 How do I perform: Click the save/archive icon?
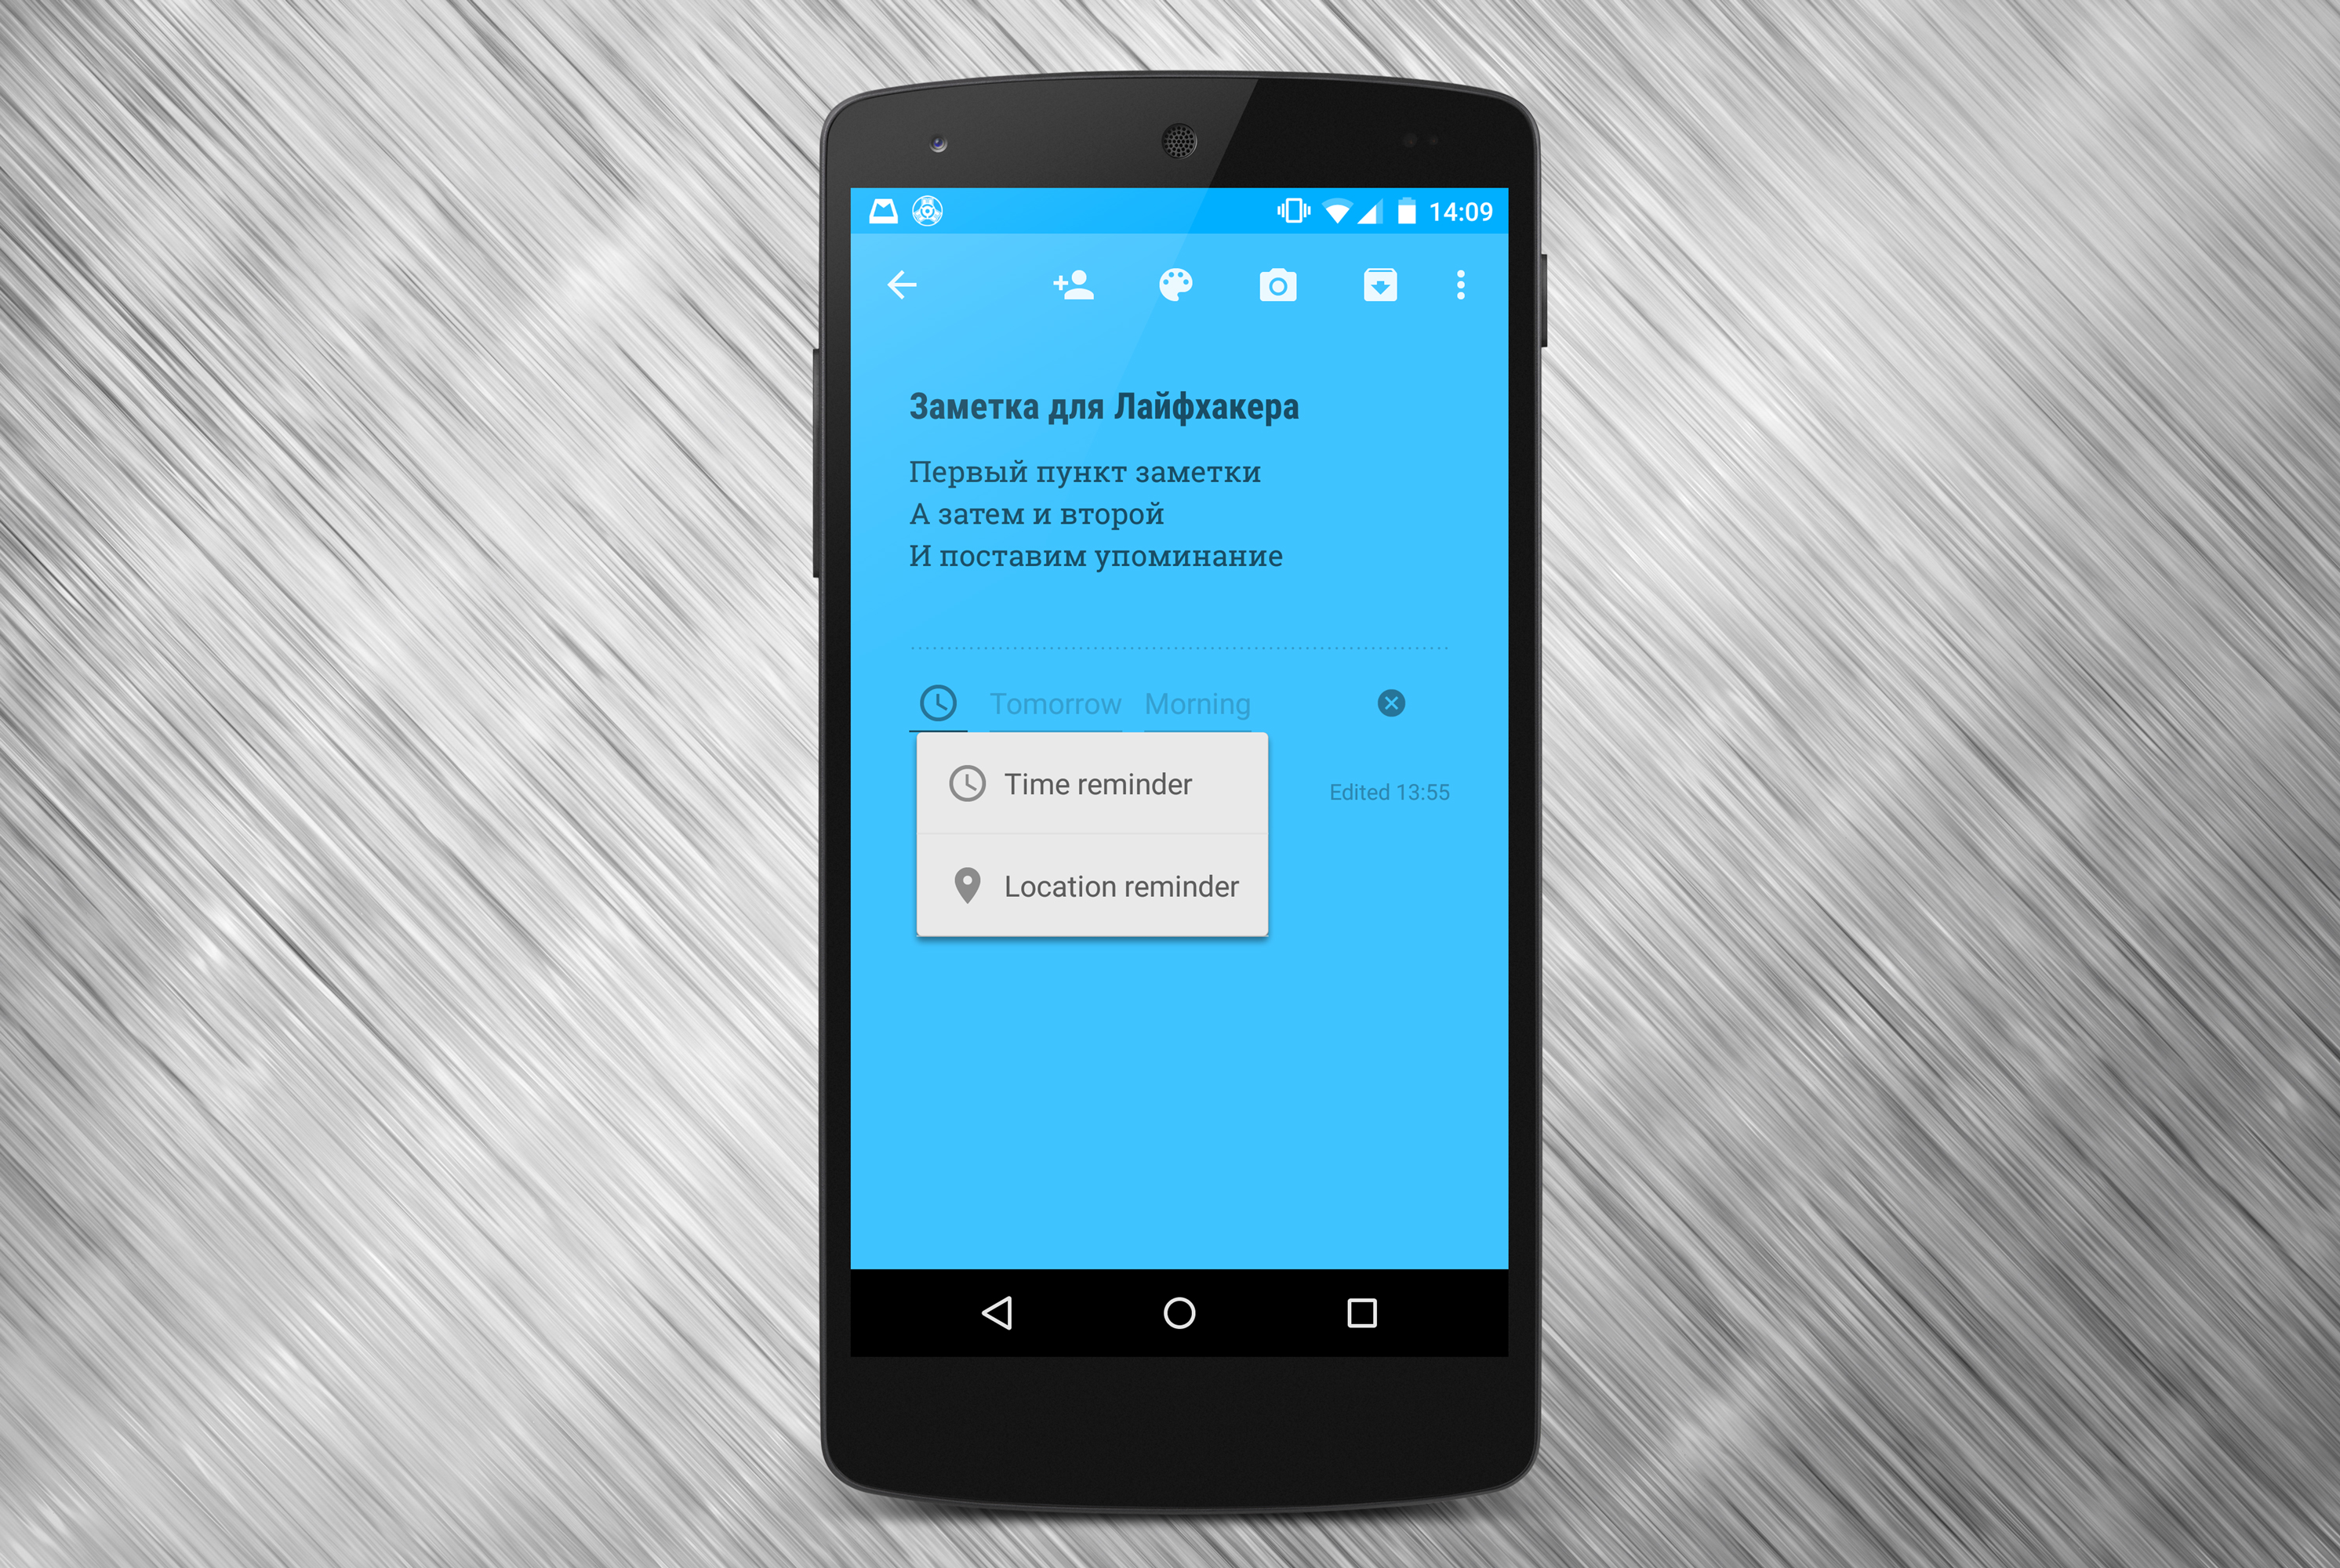(x=1383, y=284)
